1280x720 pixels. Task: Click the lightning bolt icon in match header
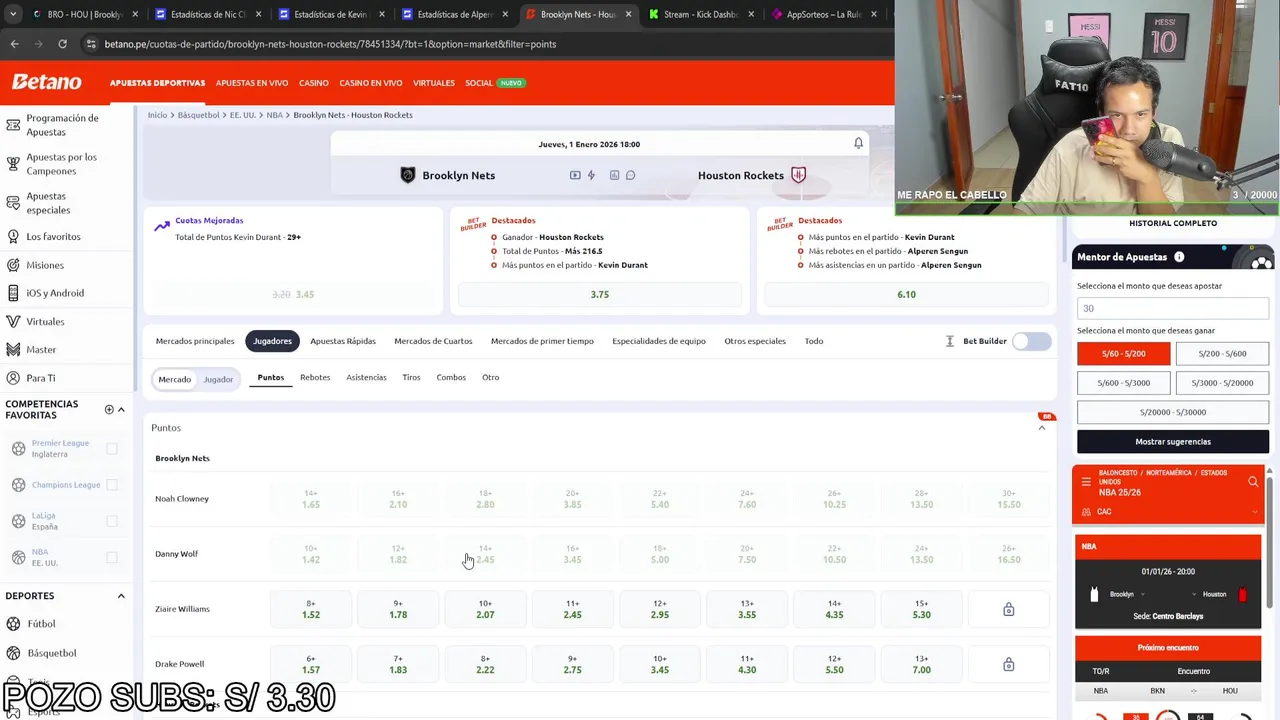591,175
